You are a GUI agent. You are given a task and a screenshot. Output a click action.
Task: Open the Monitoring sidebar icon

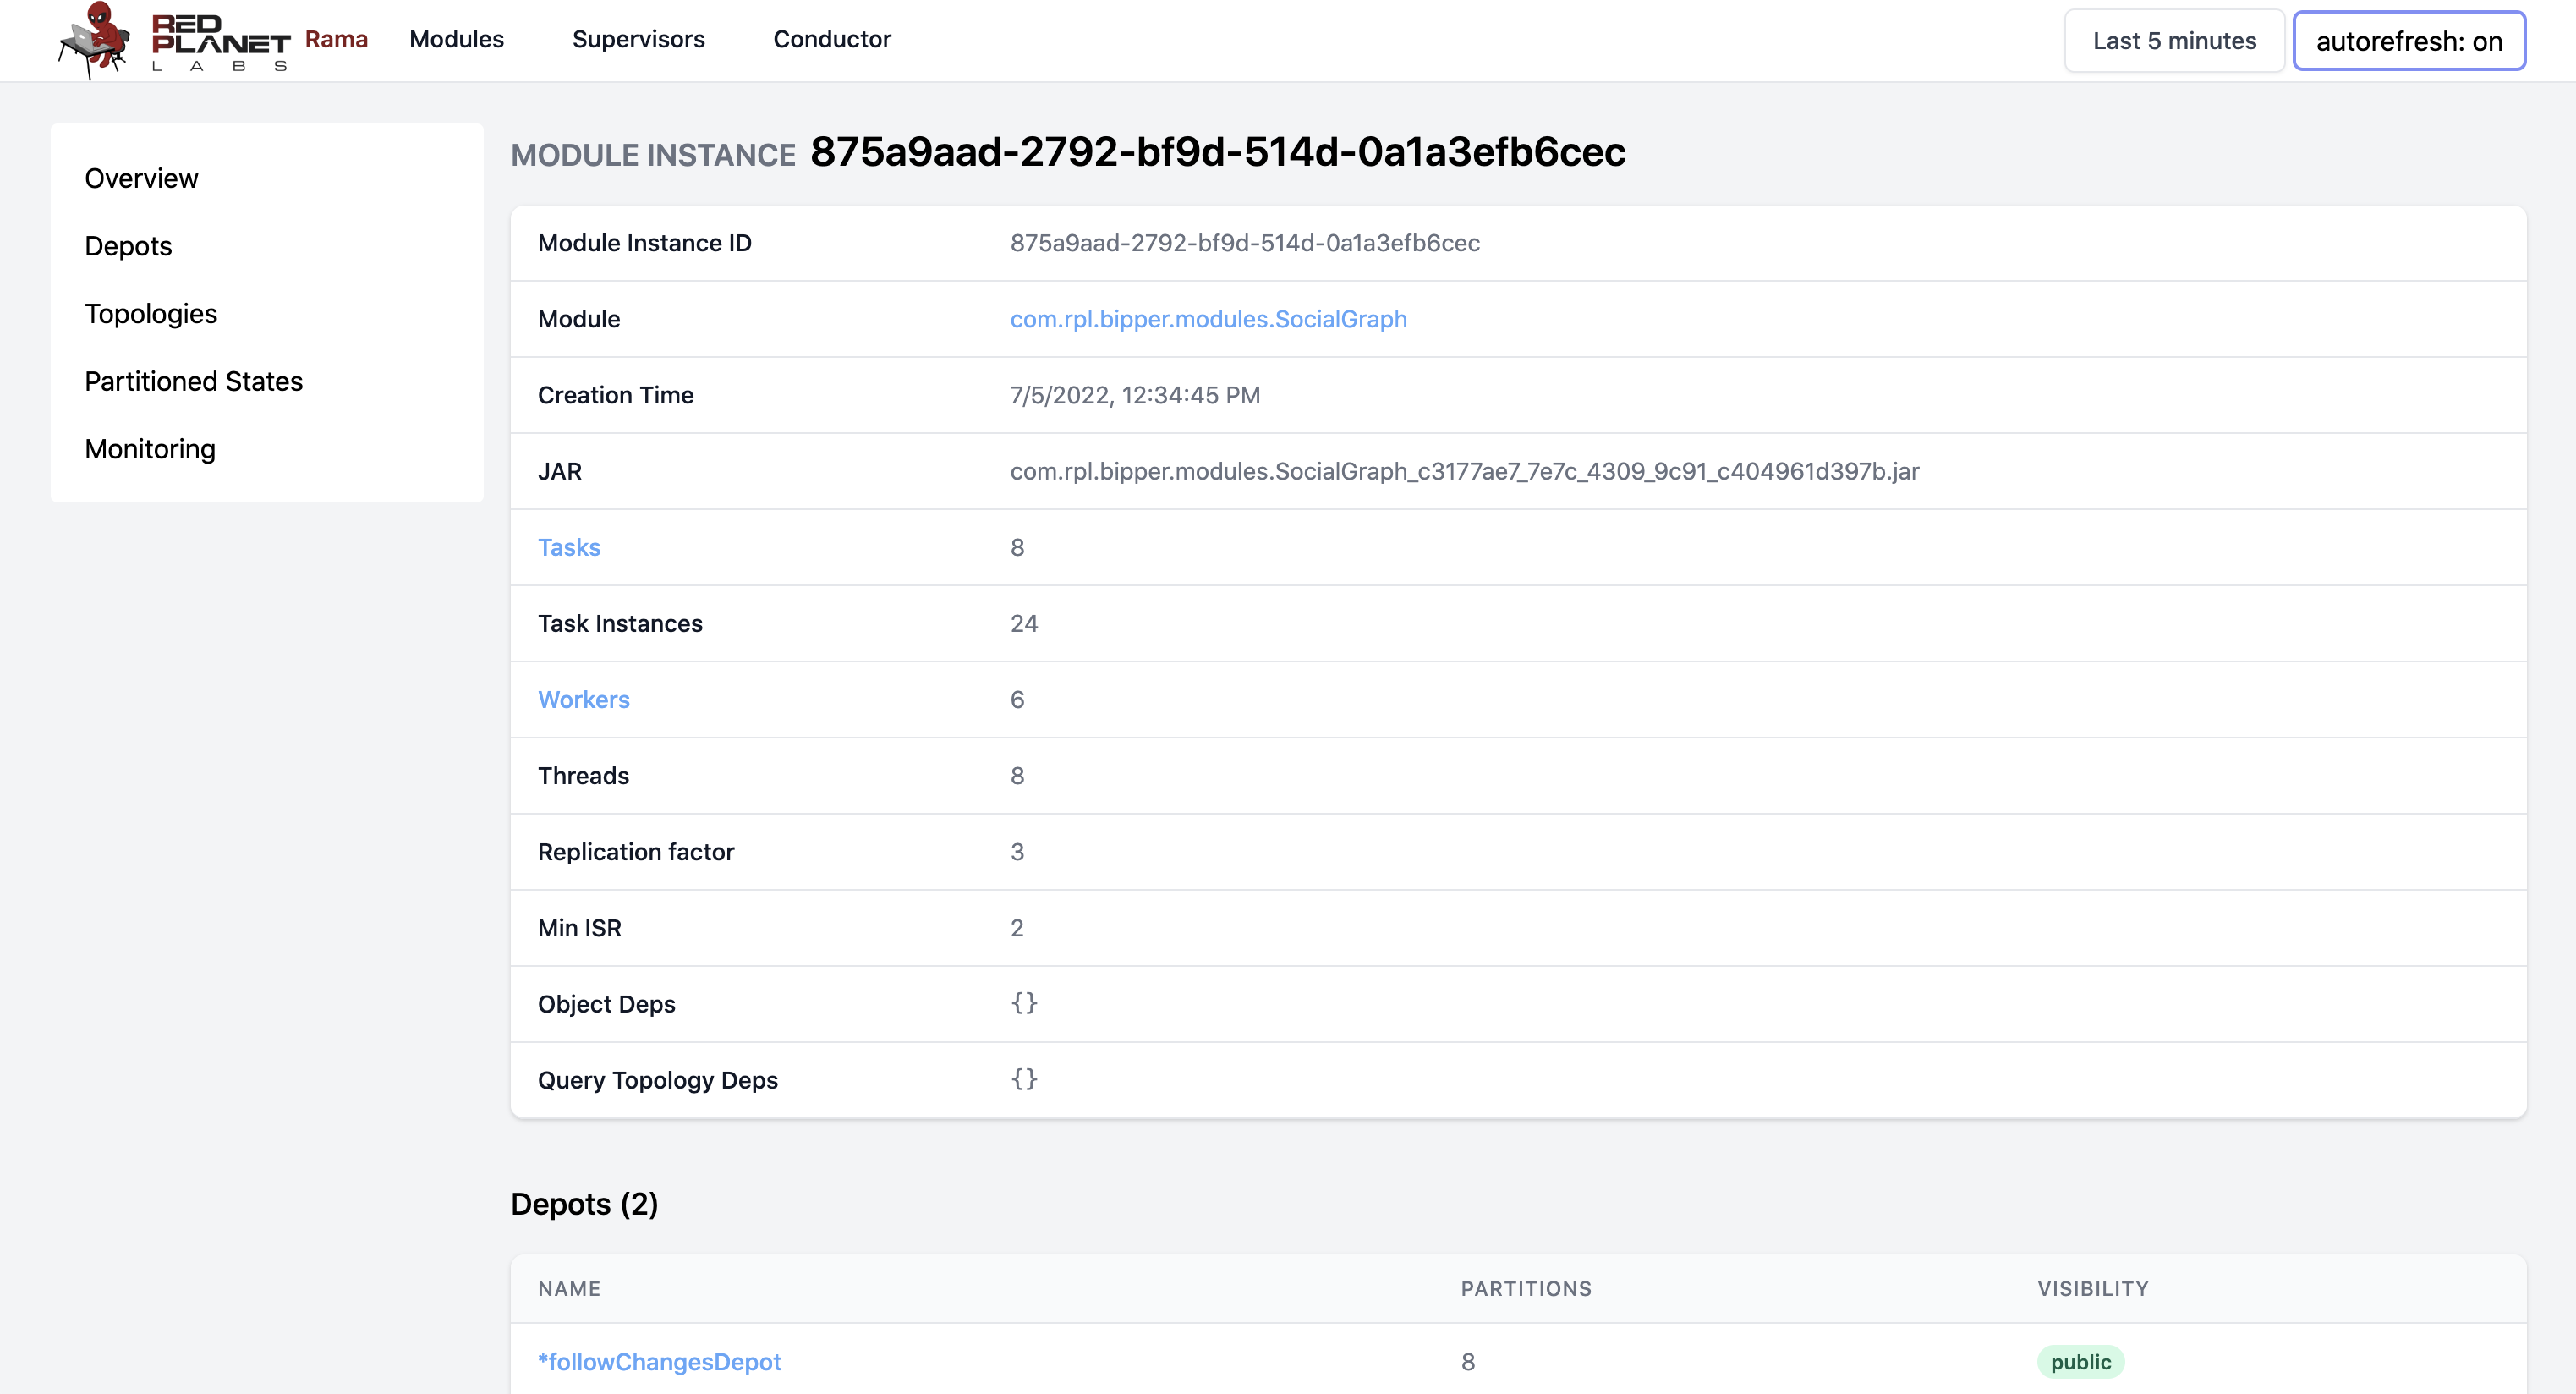tap(150, 448)
